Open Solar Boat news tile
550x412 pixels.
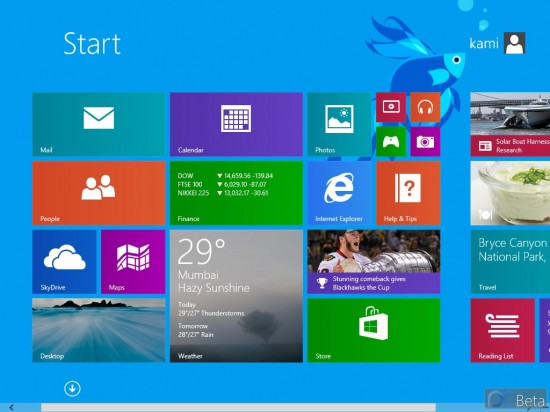[x=510, y=124]
